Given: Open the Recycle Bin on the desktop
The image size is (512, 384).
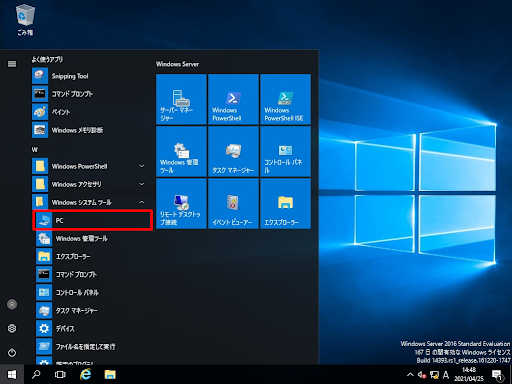Looking at the screenshot, I should click(25, 19).
